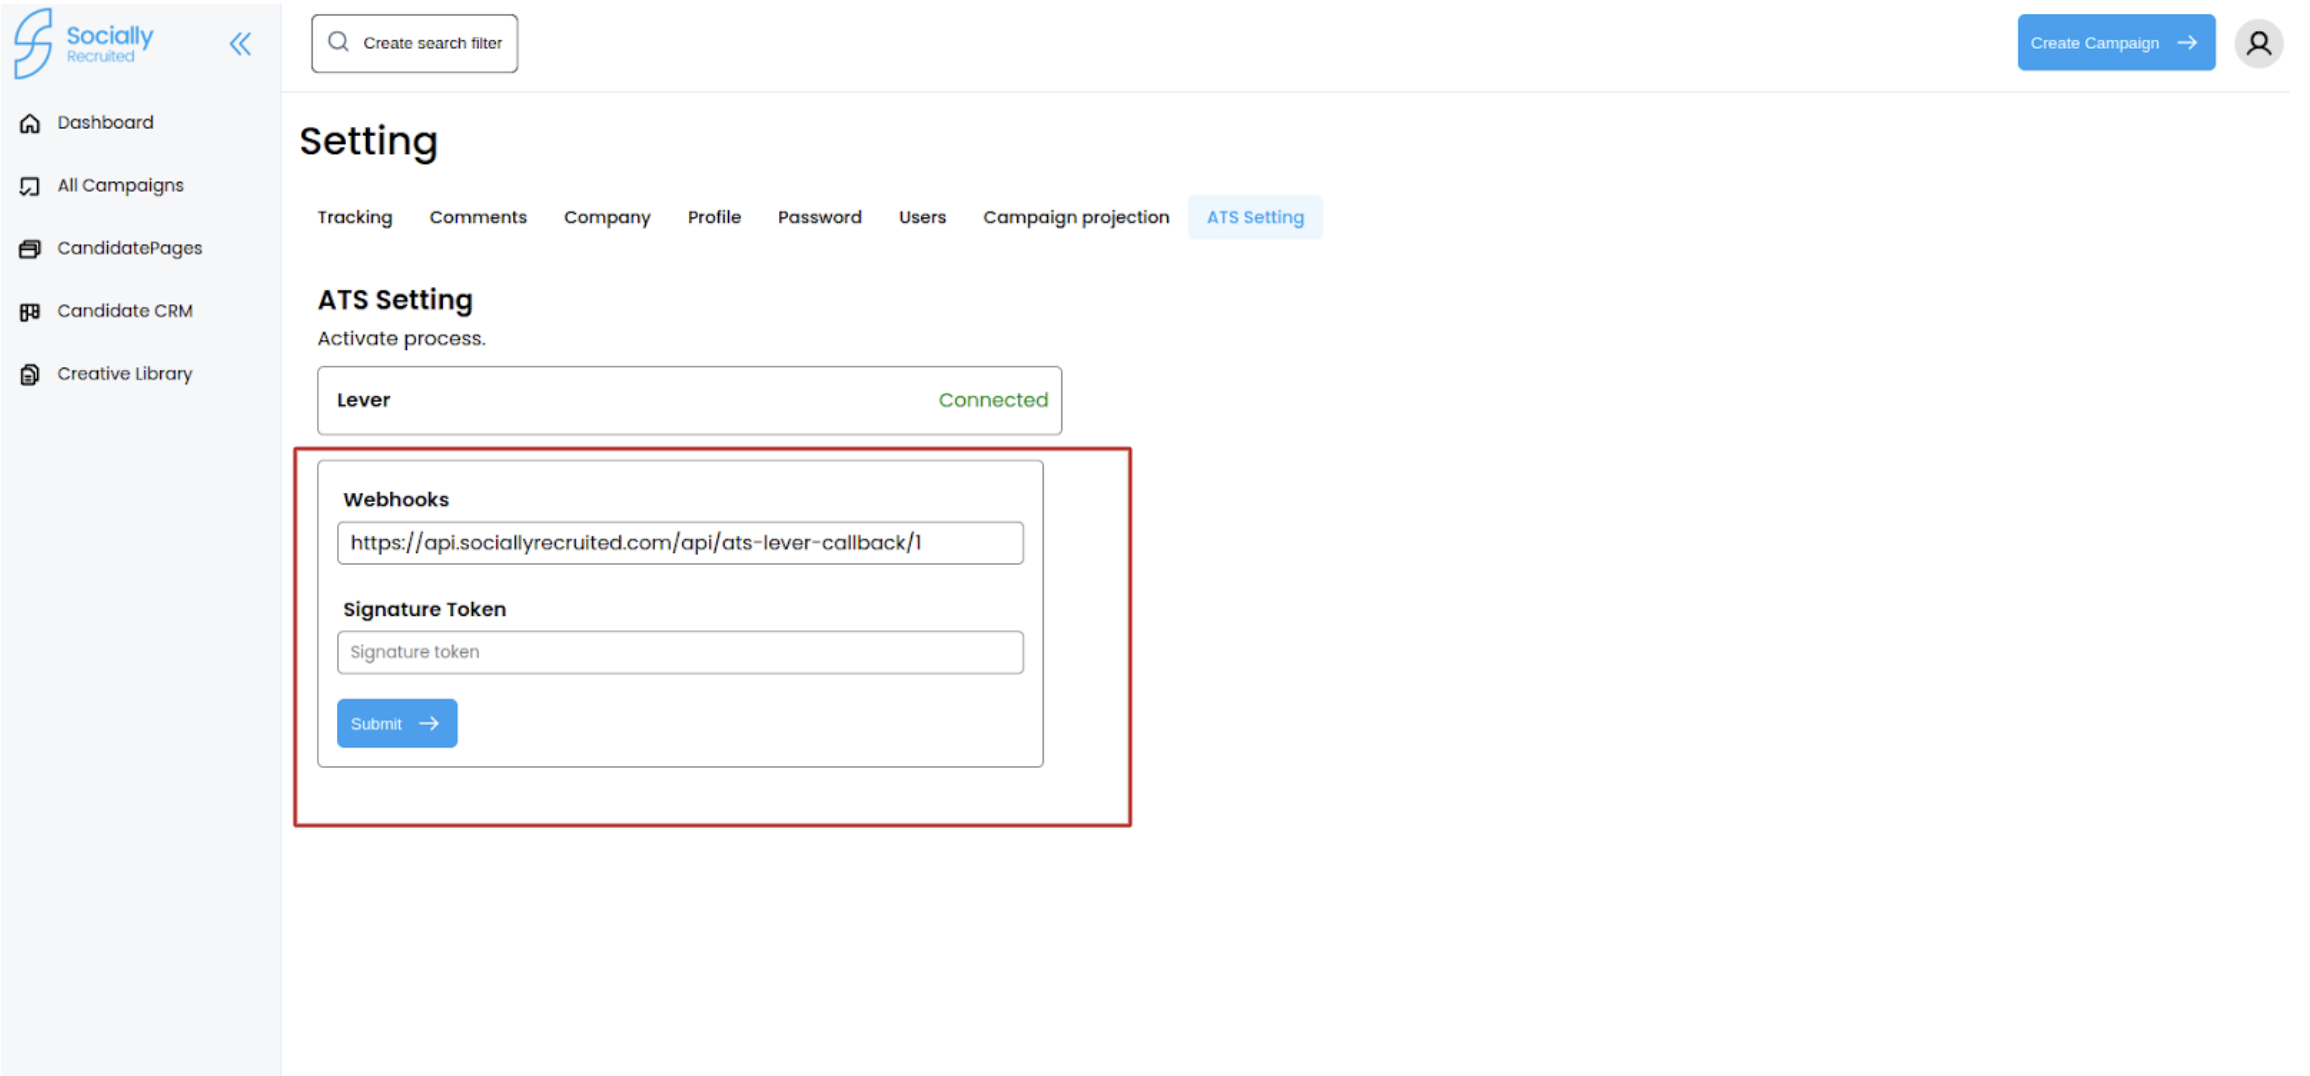The image size is (2310, 1076).
Task: Open the Company tab
Action: [x=607, y=217]
